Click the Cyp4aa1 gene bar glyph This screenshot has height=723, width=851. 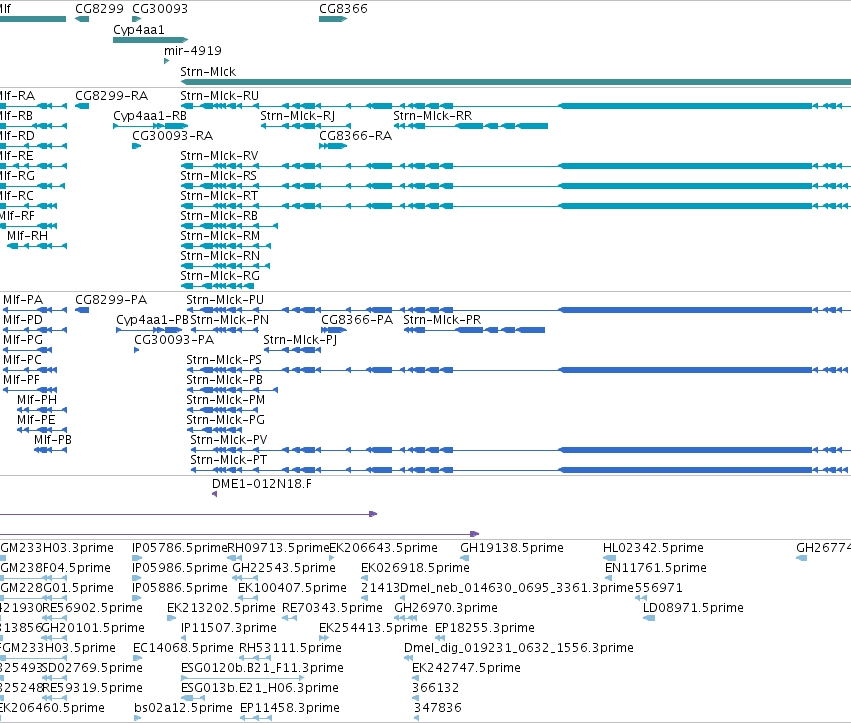coord(150,40)
